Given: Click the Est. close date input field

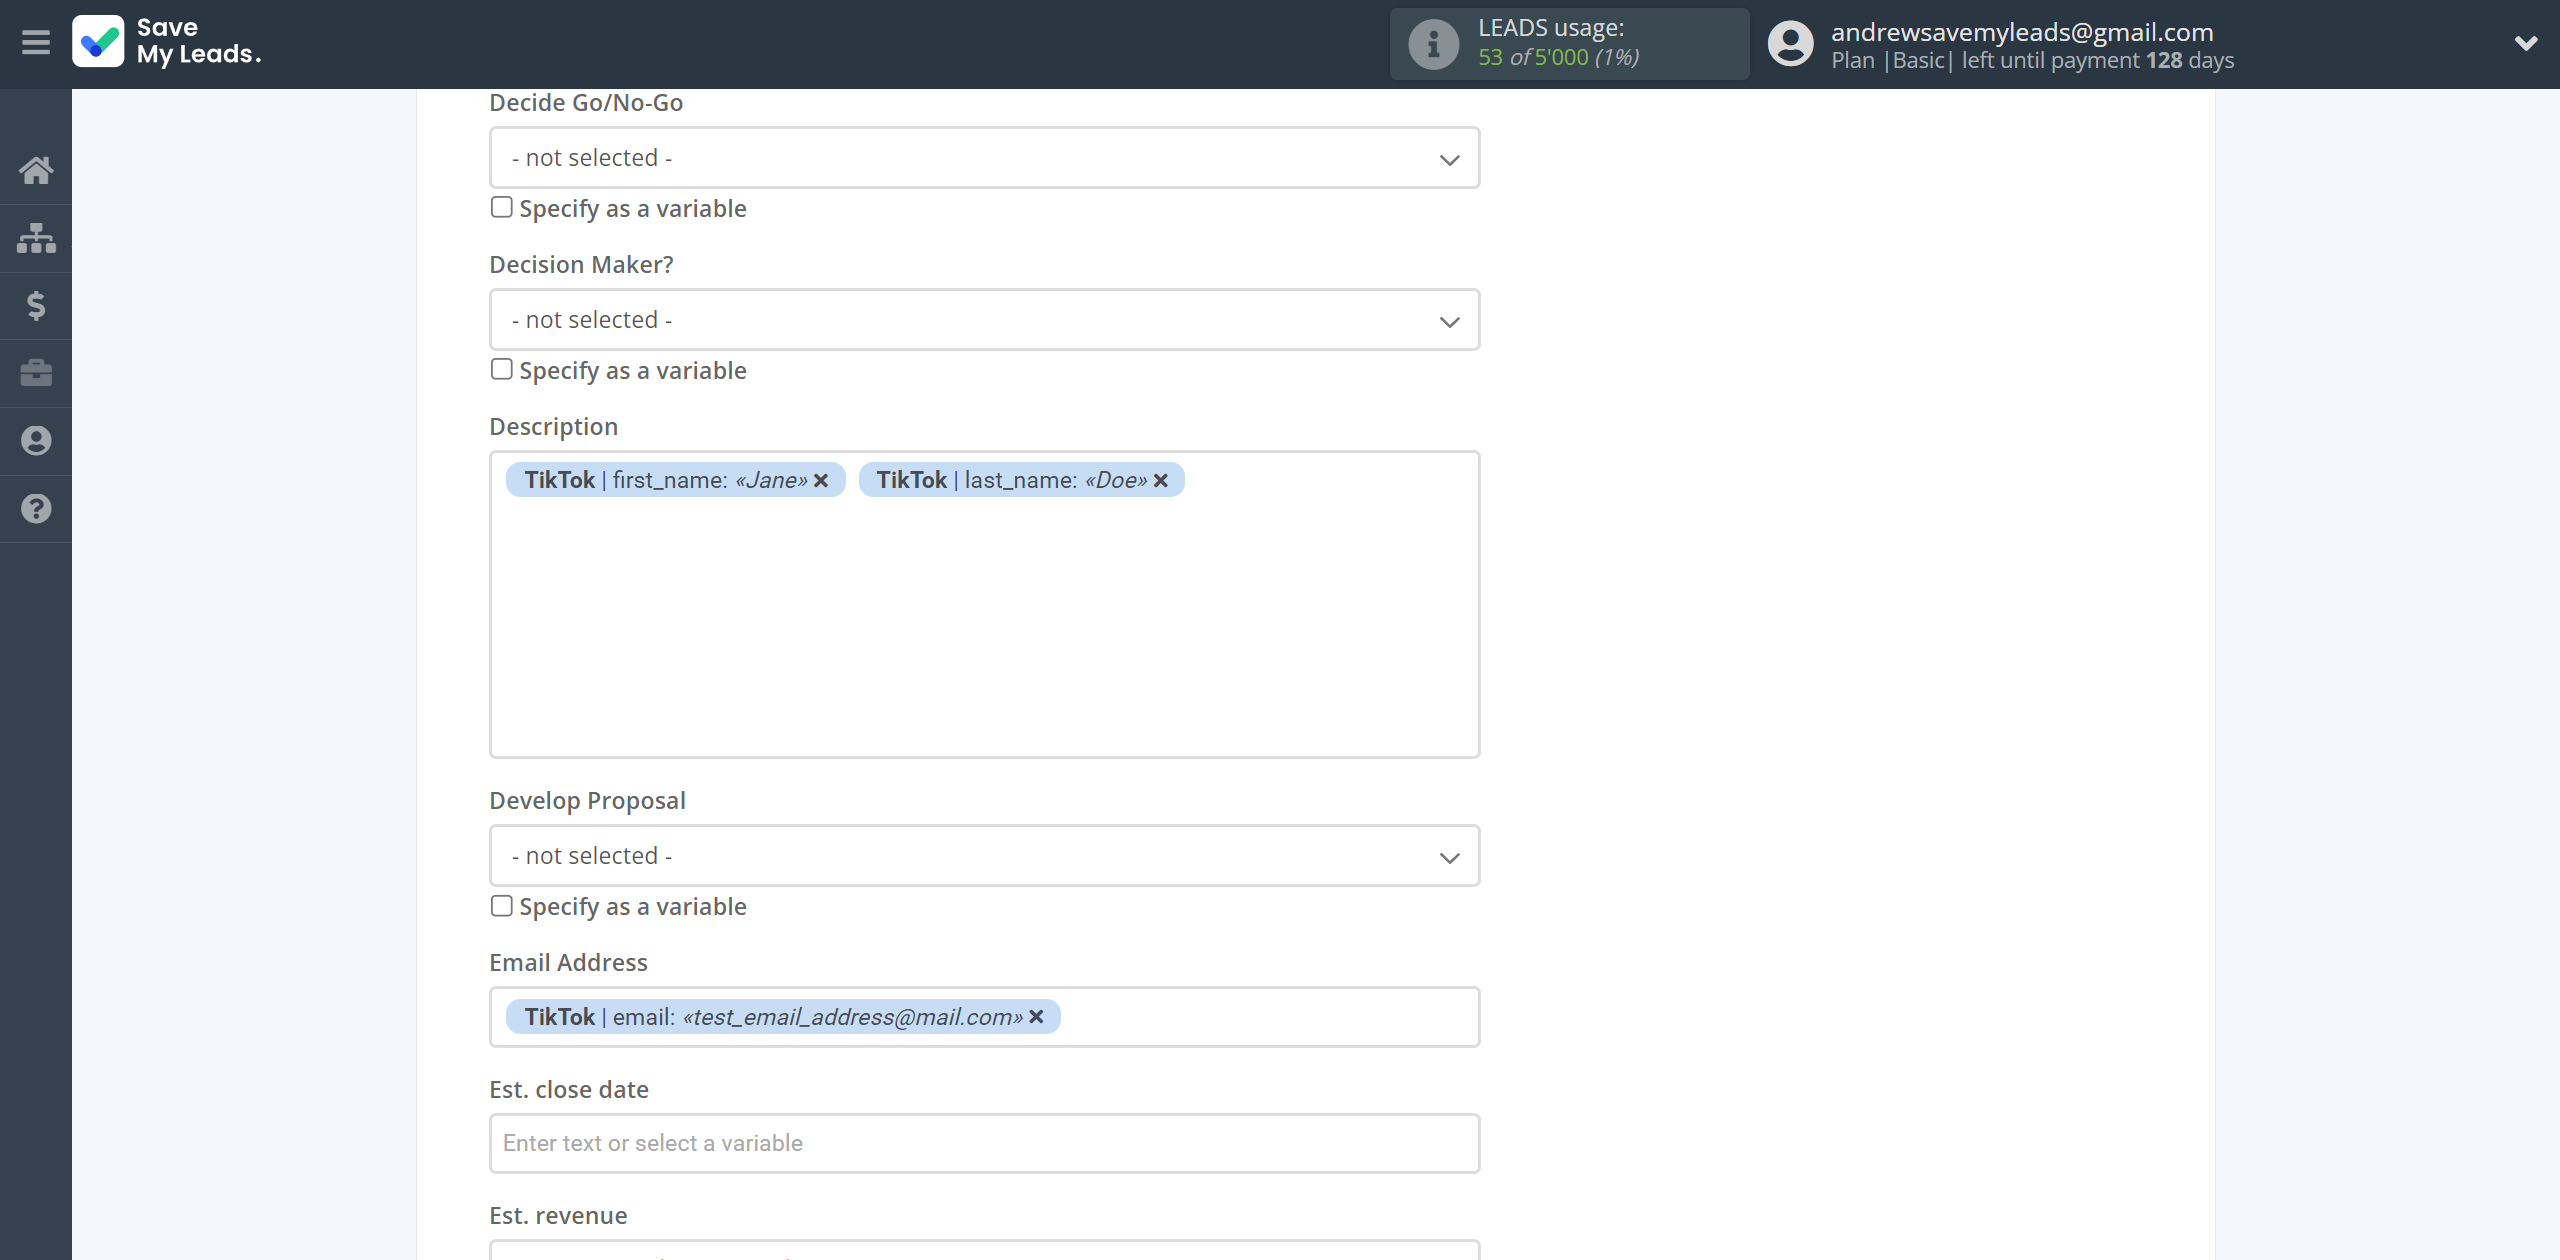Looking at the screenshot, I should point(983,1142).
